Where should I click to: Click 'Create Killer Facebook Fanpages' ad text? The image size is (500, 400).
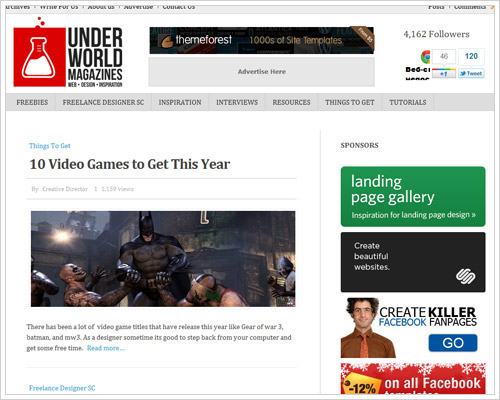pyautogui.click(x=428, y=317)
